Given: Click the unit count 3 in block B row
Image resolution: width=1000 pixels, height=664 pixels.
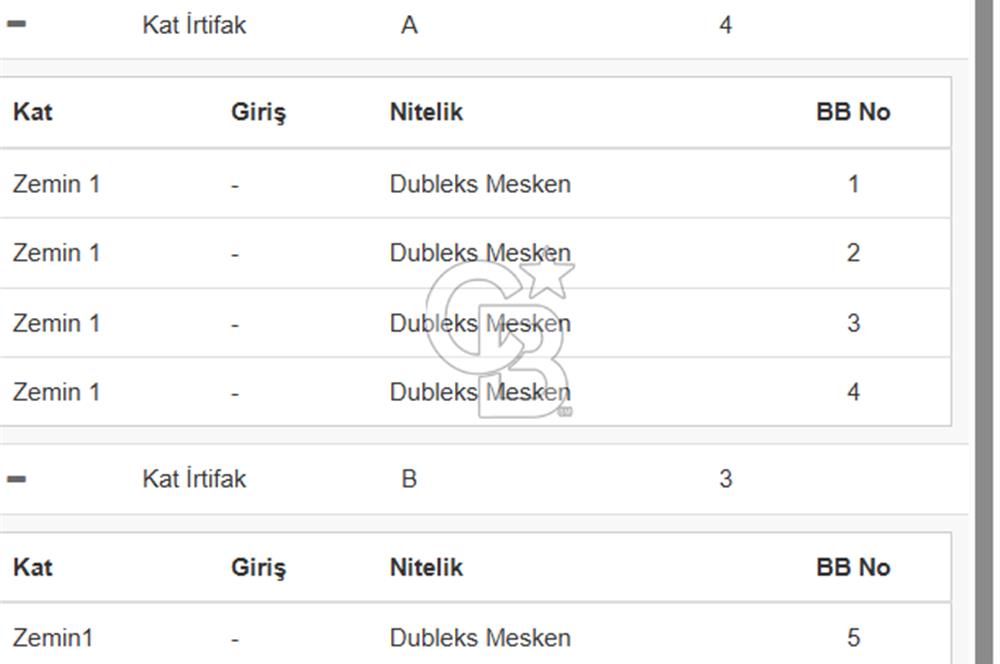Looking at the screenshot, I should [726, 479].
